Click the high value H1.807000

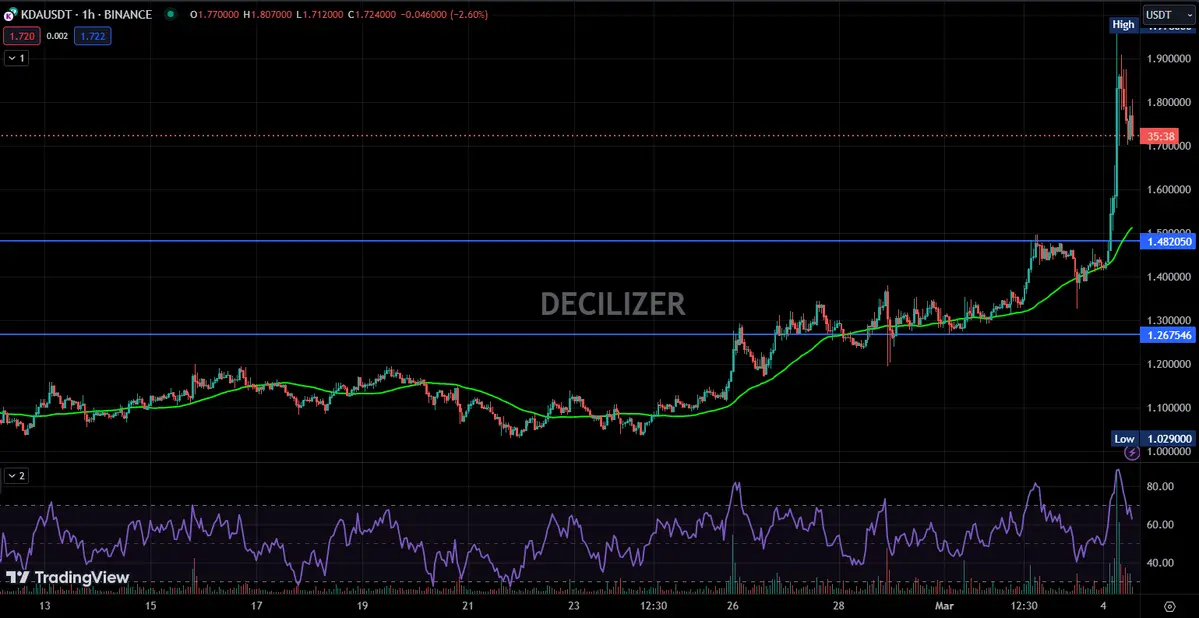click(x=268, y=15)
